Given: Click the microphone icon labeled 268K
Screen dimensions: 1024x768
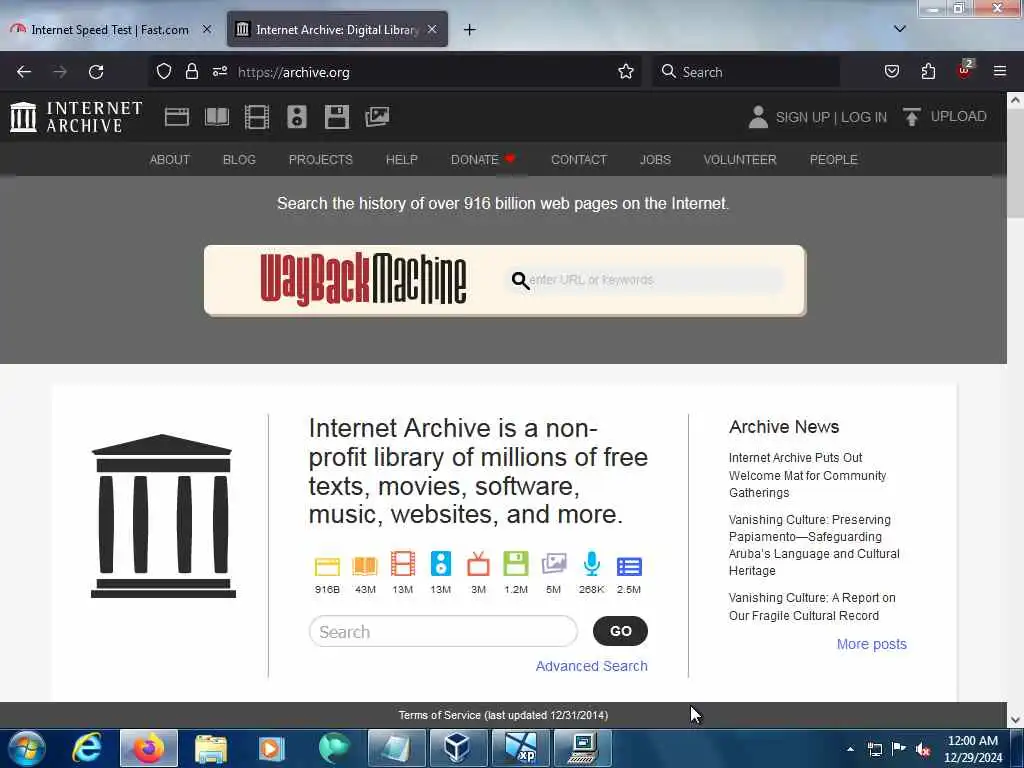Looking at the screenshot, I should click(x=592, y=564).
